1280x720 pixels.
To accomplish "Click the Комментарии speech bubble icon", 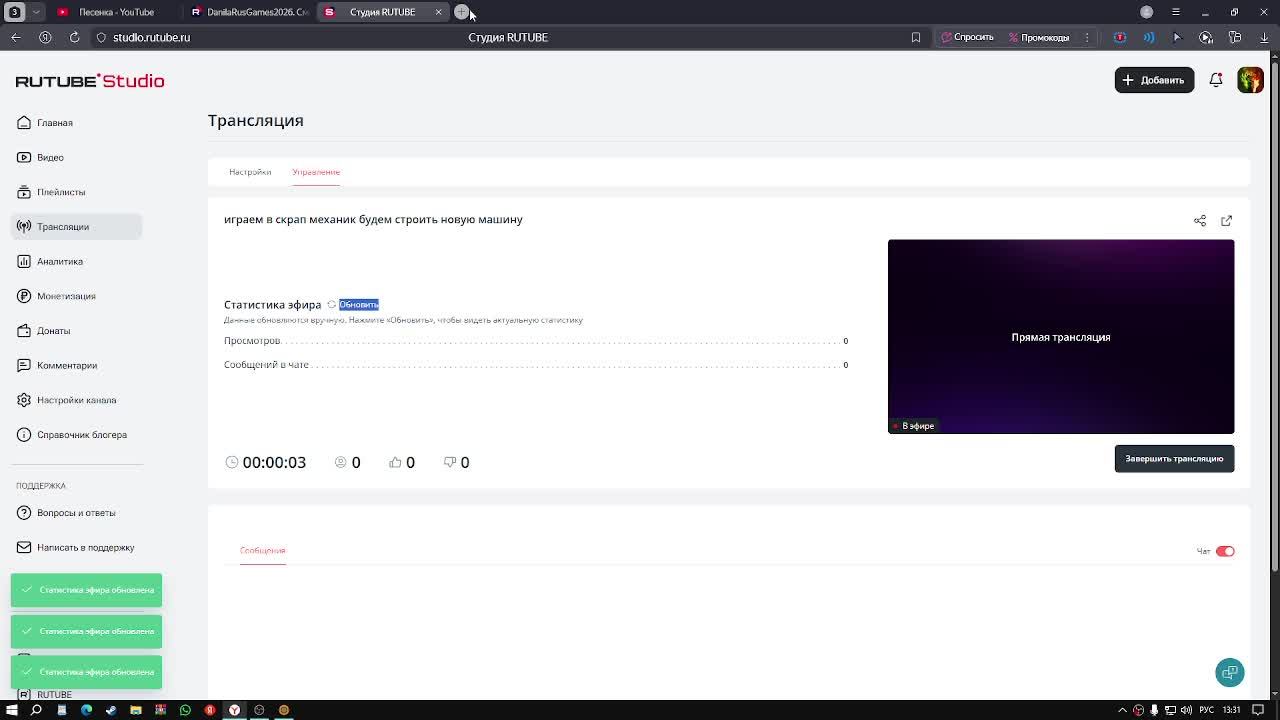I will [24, 365].
